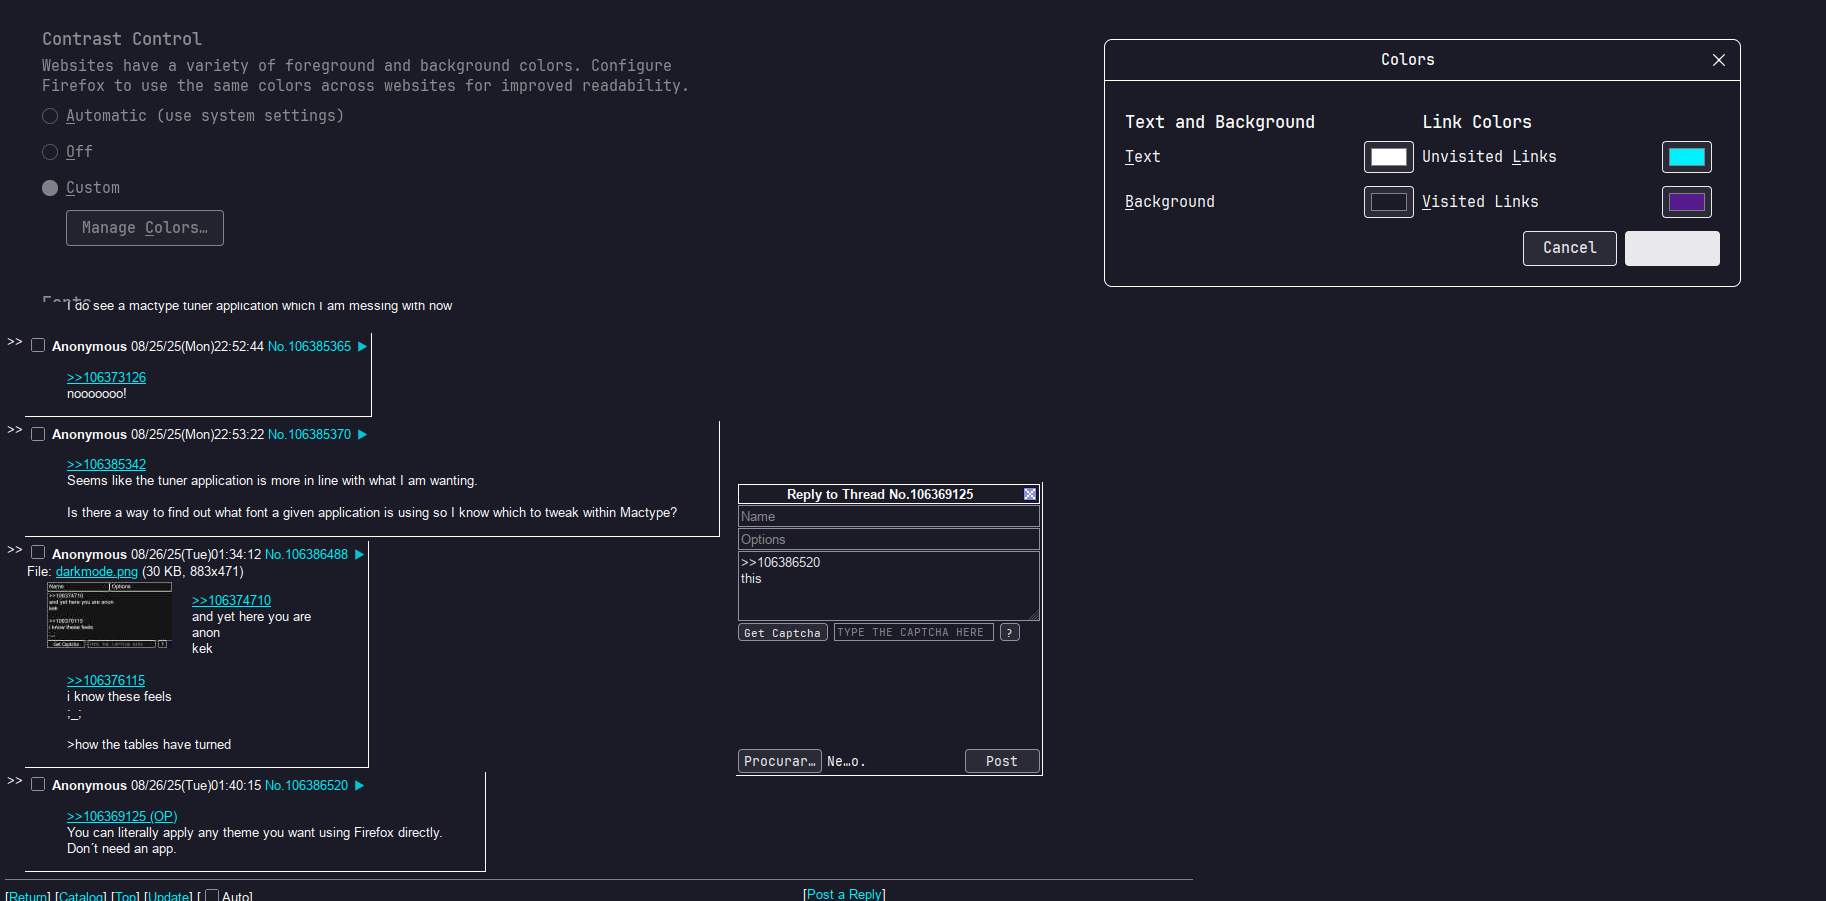Image resolution: width=1826 pixels, height=901 pixels.
Task: Open the Text color swatch picker
Action: tap(1388, 157)
